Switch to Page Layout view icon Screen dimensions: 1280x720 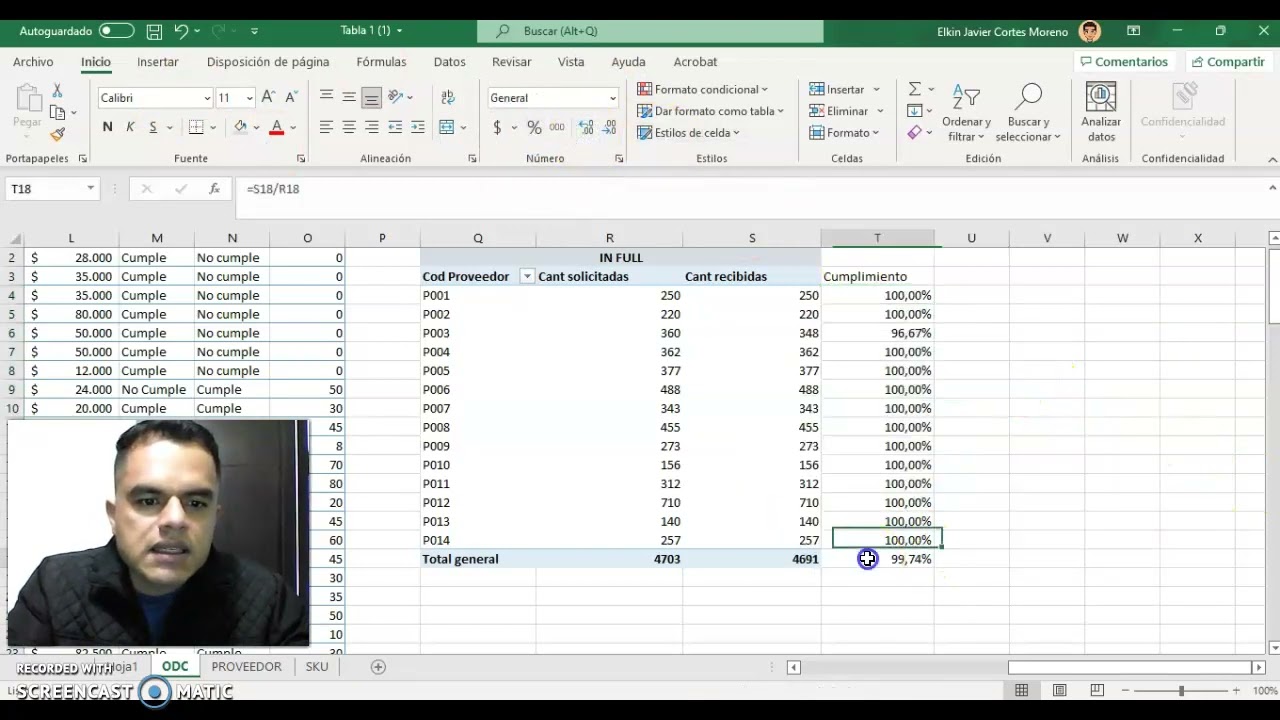pos(1059,690)
